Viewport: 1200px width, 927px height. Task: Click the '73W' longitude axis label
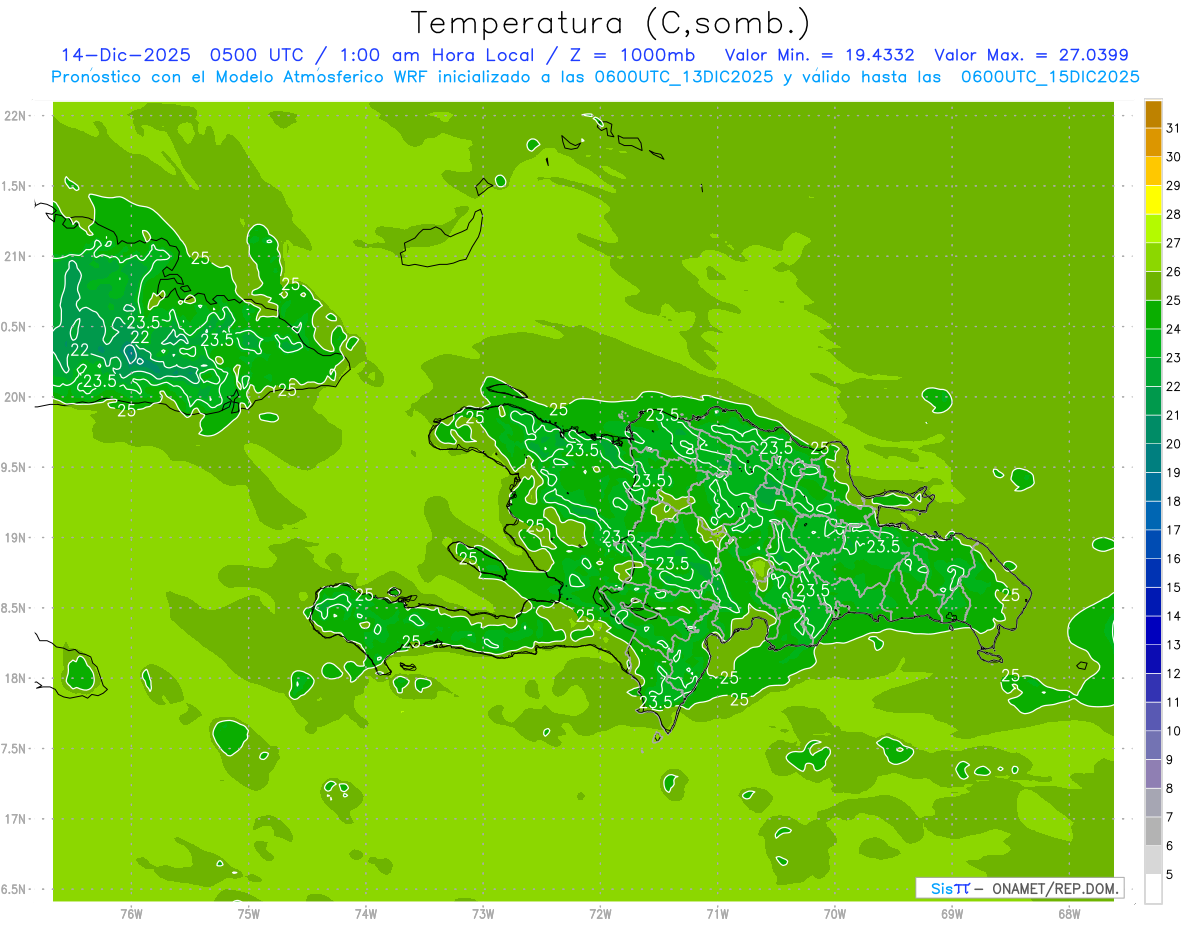[x=483, y=913]
